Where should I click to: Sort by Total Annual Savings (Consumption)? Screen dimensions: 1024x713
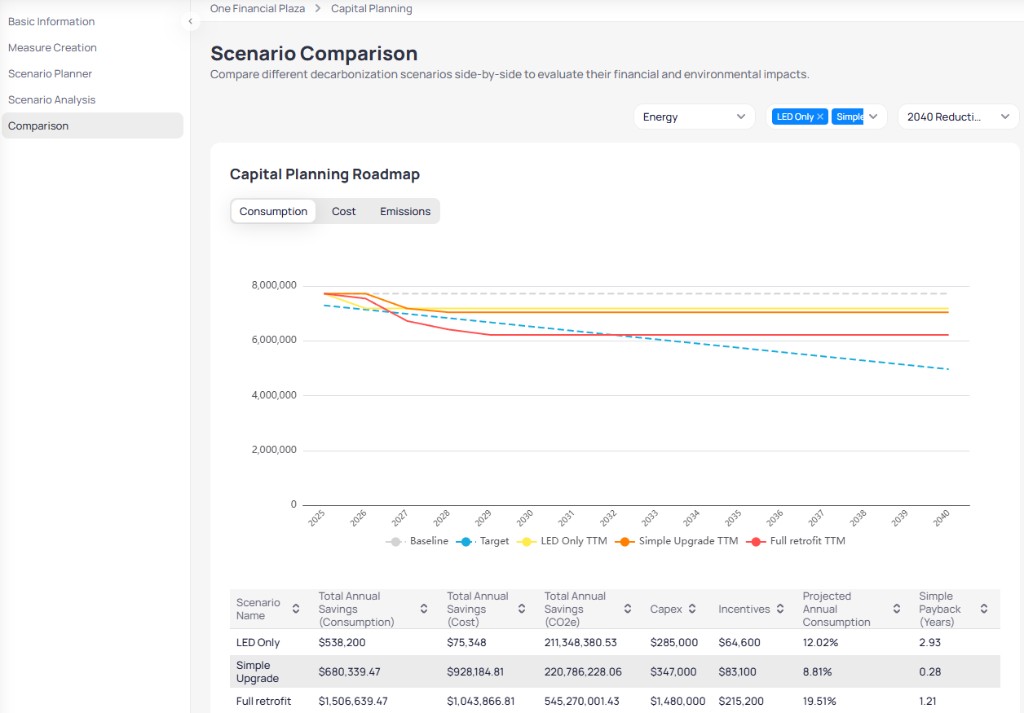click(424, 609)
